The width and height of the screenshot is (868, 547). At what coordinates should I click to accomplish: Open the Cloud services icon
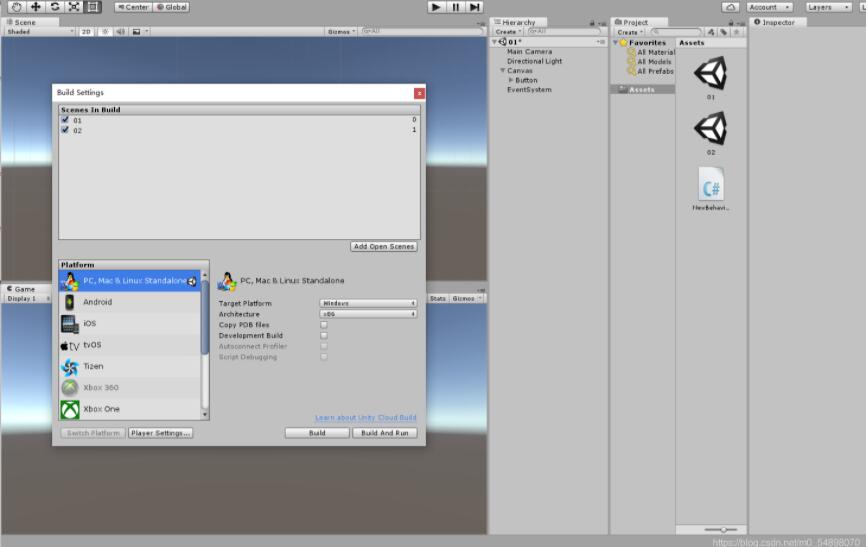pos(730,7)
